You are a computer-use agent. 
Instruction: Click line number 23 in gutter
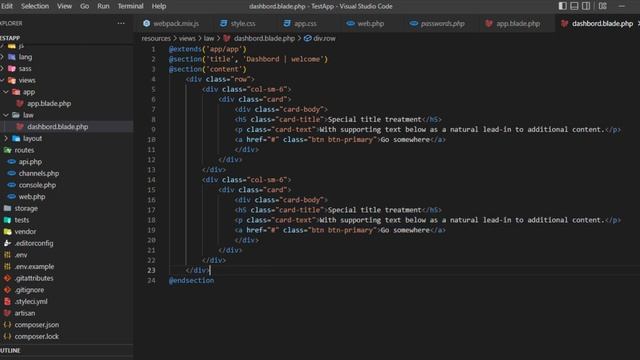151,270
